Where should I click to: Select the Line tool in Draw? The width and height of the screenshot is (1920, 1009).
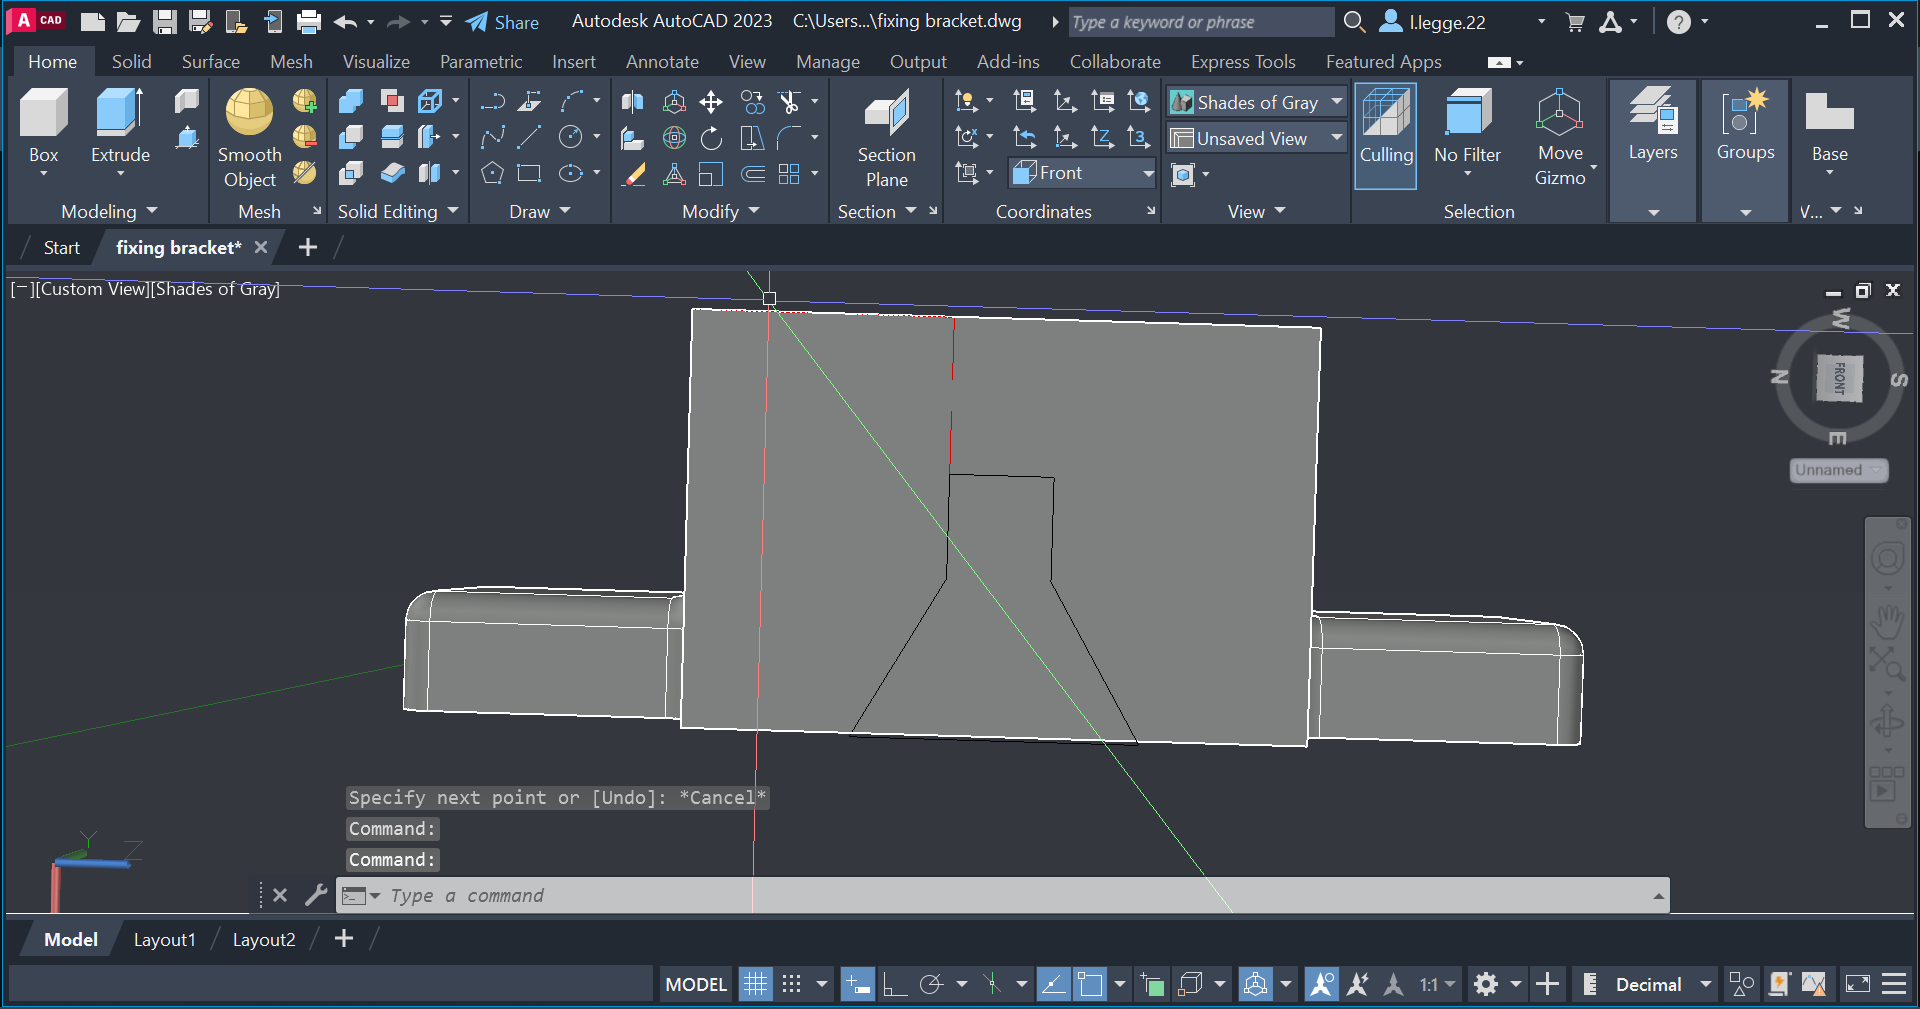[x=529, y=138]
